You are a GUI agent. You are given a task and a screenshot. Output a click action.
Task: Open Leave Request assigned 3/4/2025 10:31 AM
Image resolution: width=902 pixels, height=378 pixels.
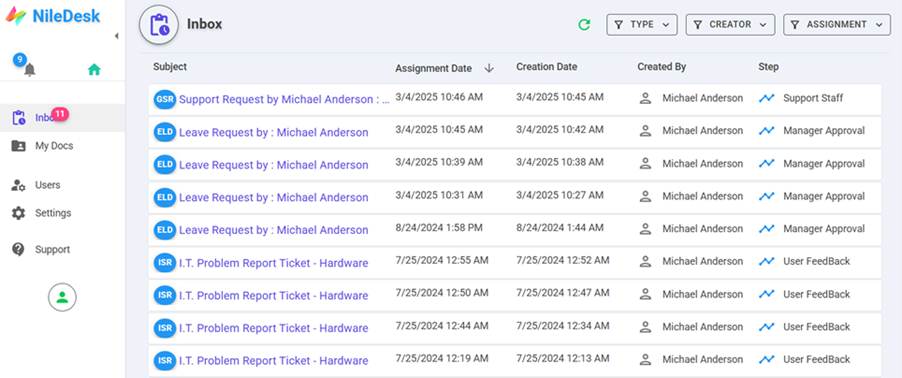click(273, 197)
